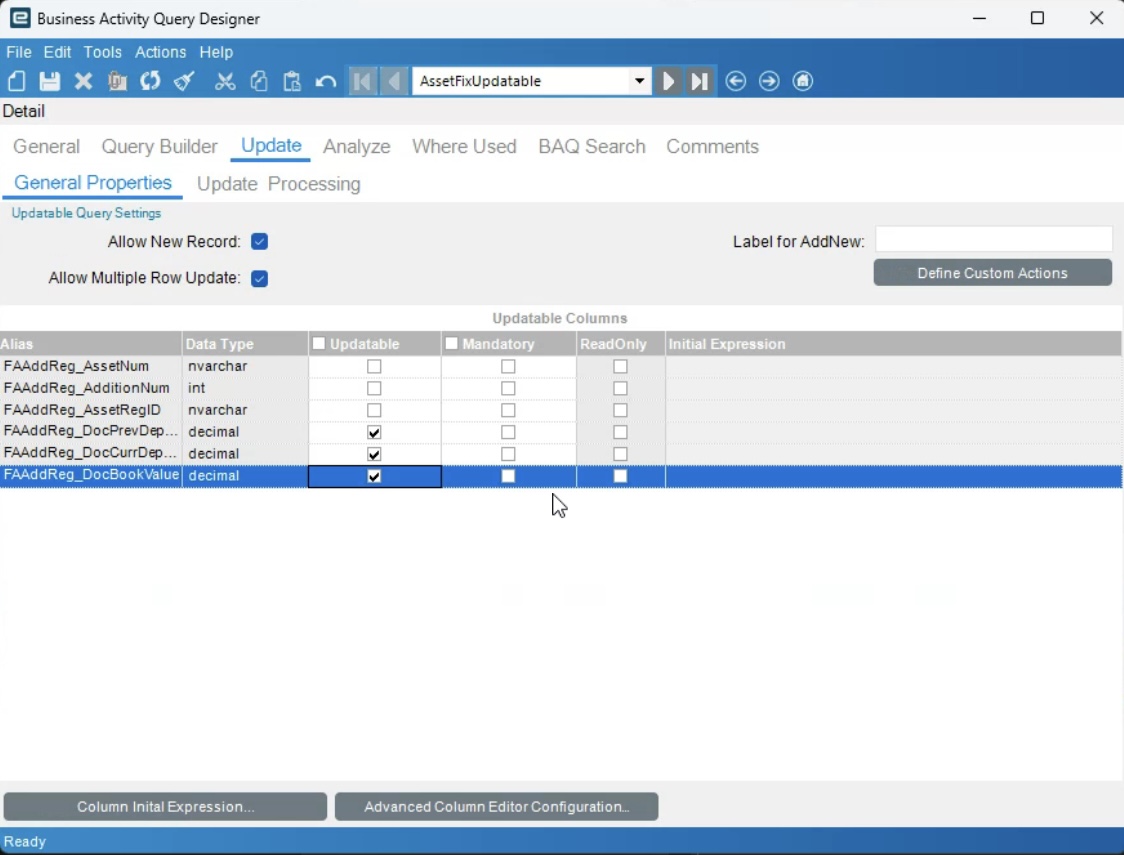Image resolution: width=1124 pixels, height=855 pixels.
Task: Click the ReadOnly column header
Action: [621, 344]
